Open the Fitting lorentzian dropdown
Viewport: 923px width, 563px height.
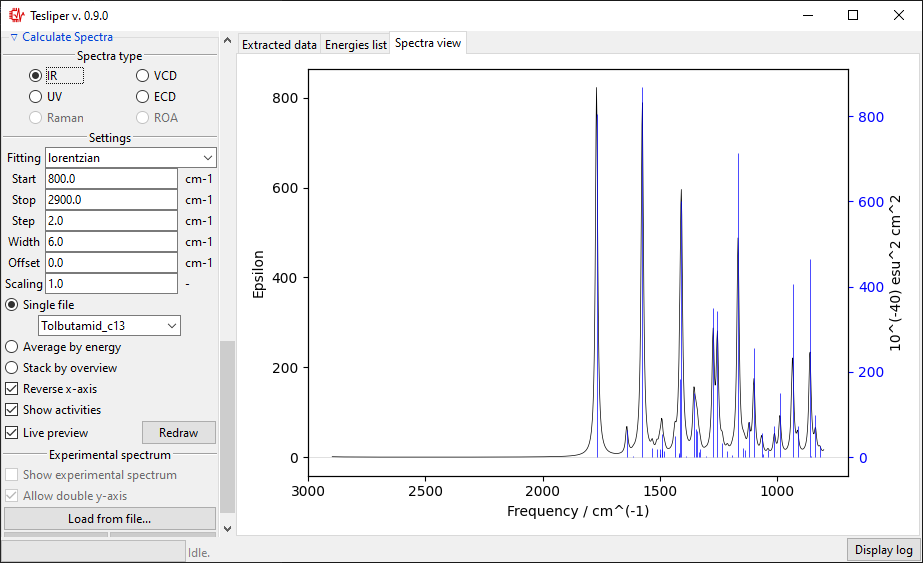click(131, 158)
